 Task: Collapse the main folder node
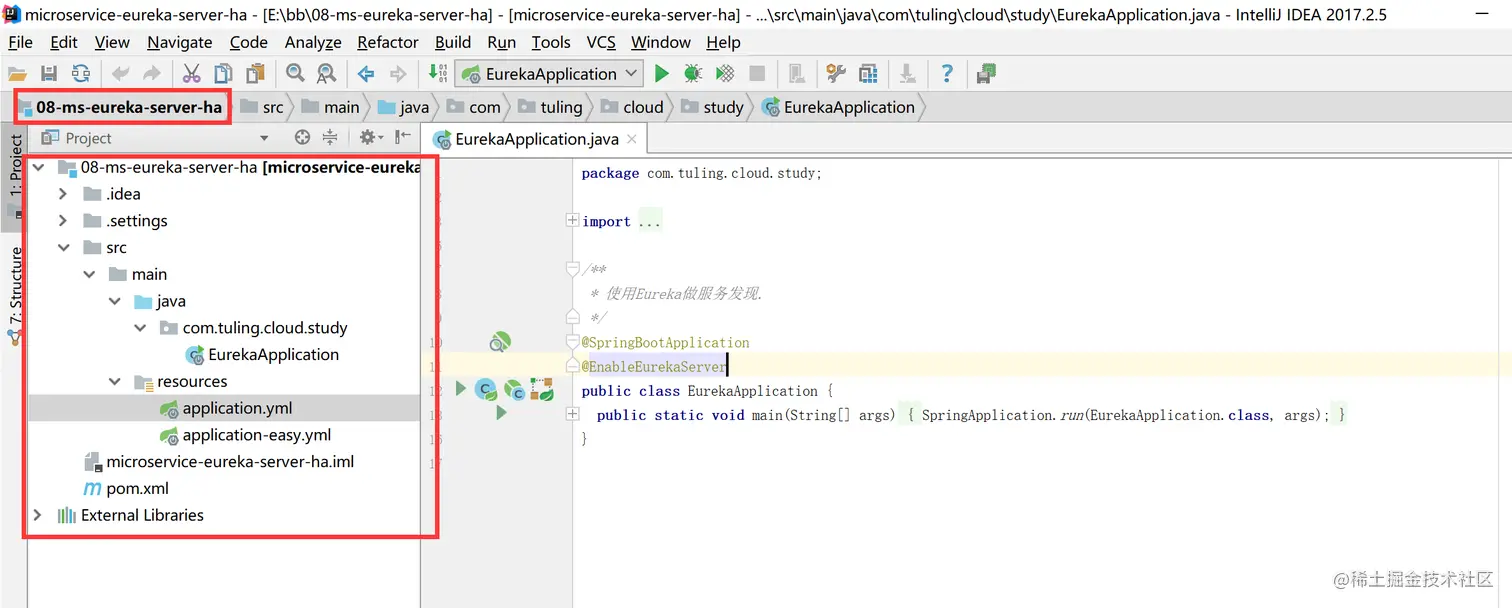point(89,274)
